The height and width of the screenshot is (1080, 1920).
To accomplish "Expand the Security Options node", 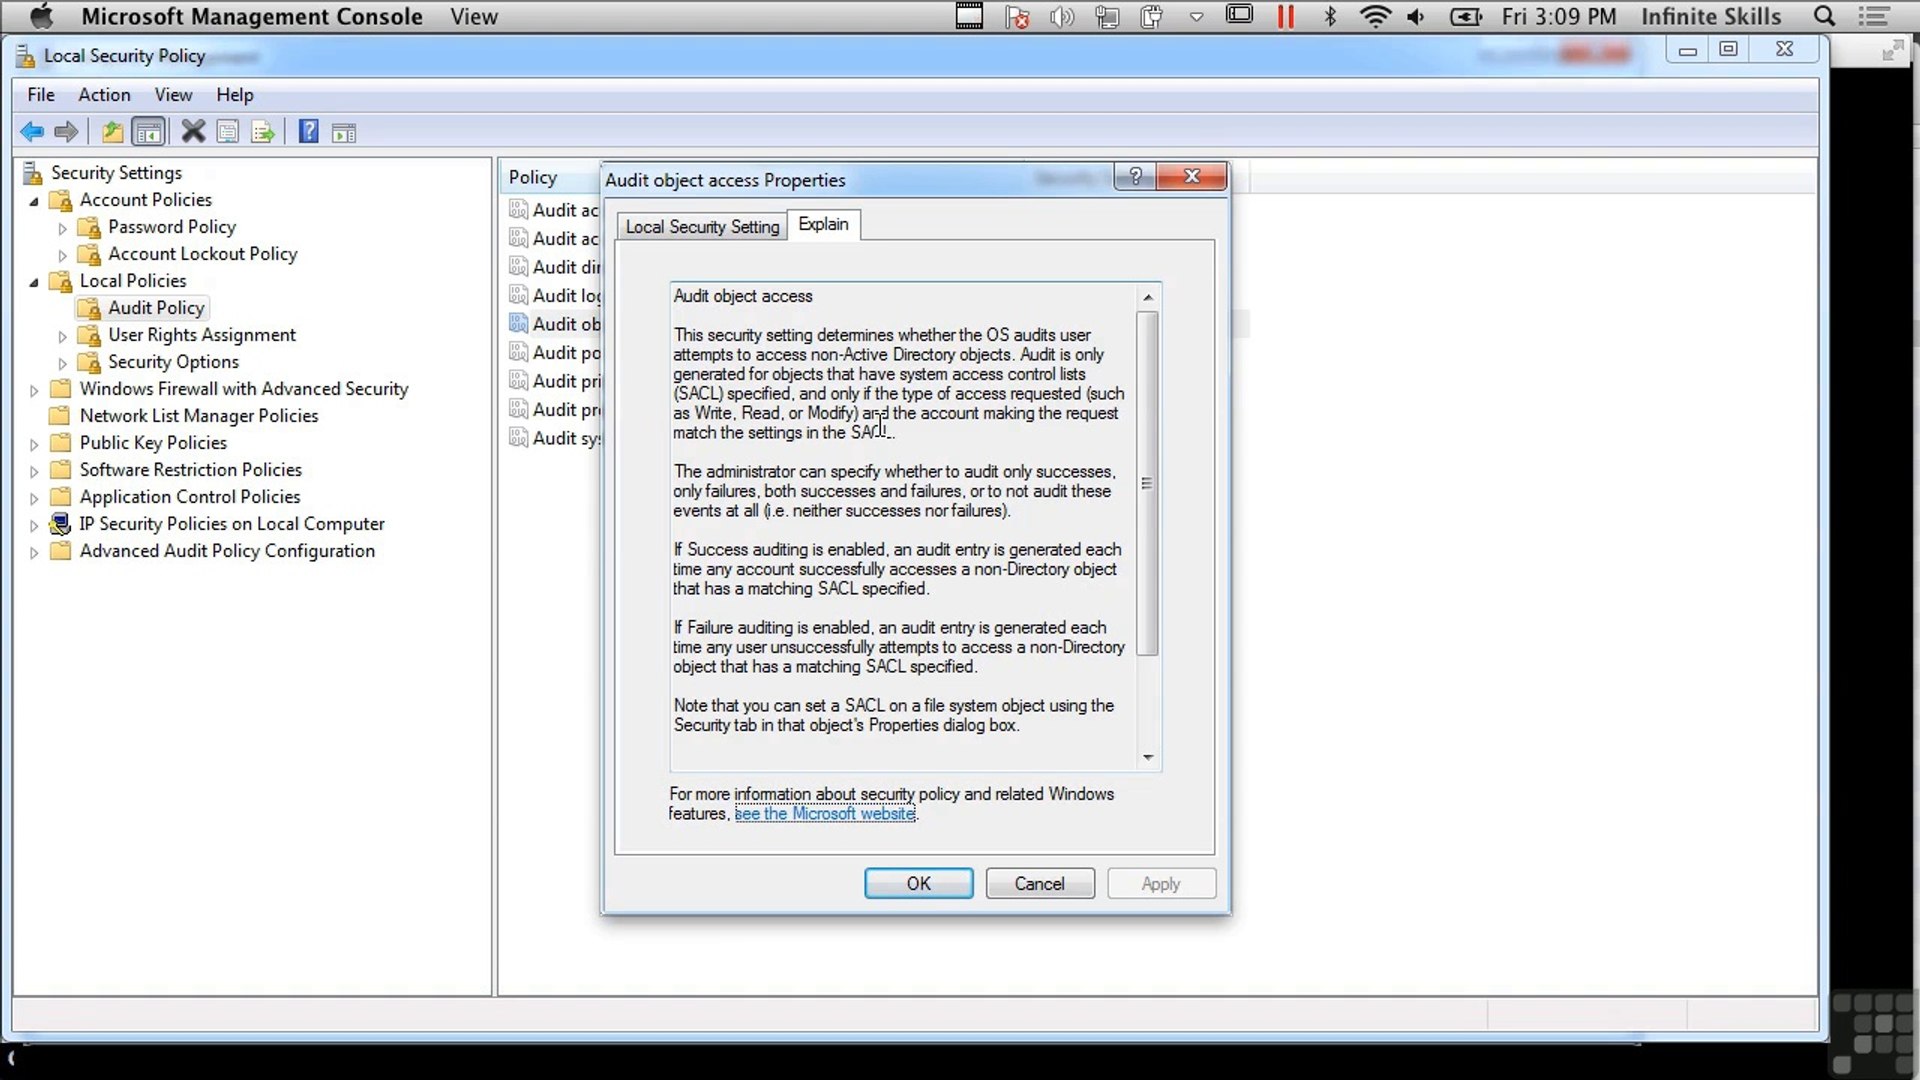I will coord(62,363).
